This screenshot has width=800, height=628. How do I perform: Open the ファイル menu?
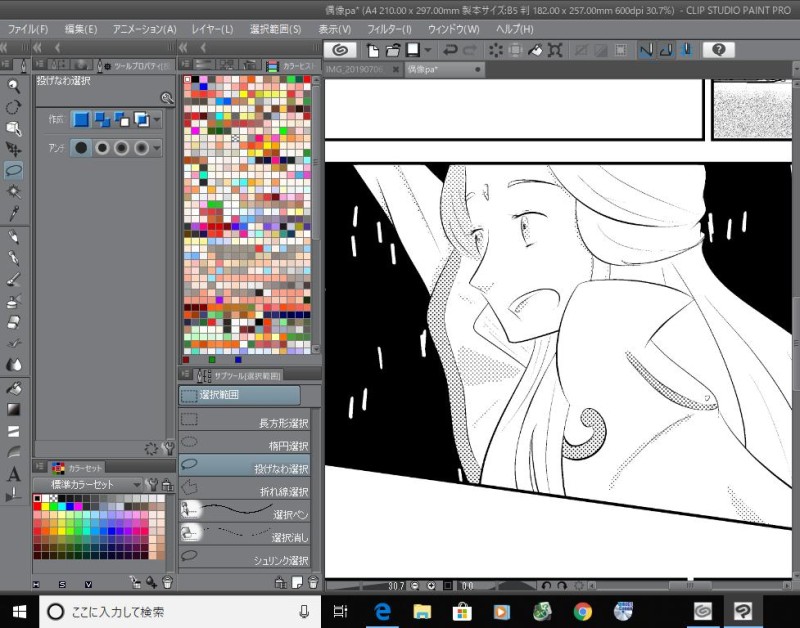[29, 29]
